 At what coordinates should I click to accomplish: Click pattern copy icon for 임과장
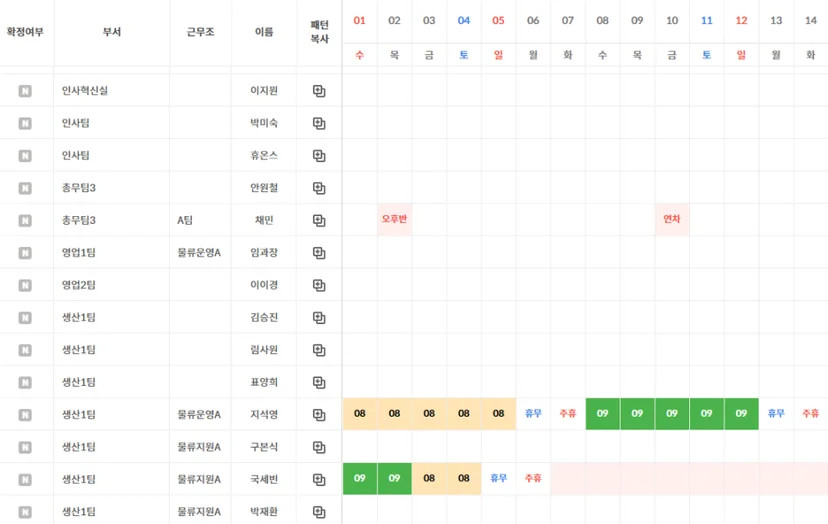(319, 253)
